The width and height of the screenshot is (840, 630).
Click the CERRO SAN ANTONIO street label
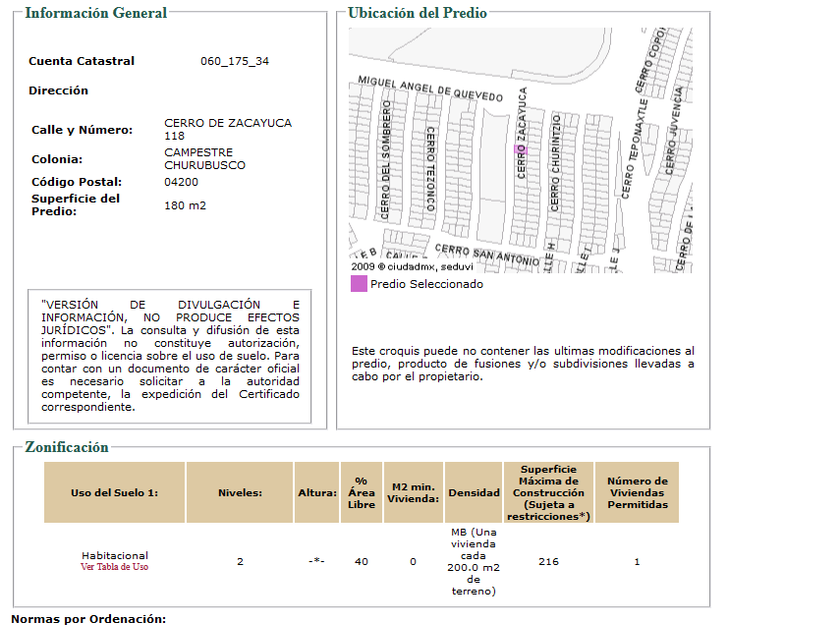point(487,255)
